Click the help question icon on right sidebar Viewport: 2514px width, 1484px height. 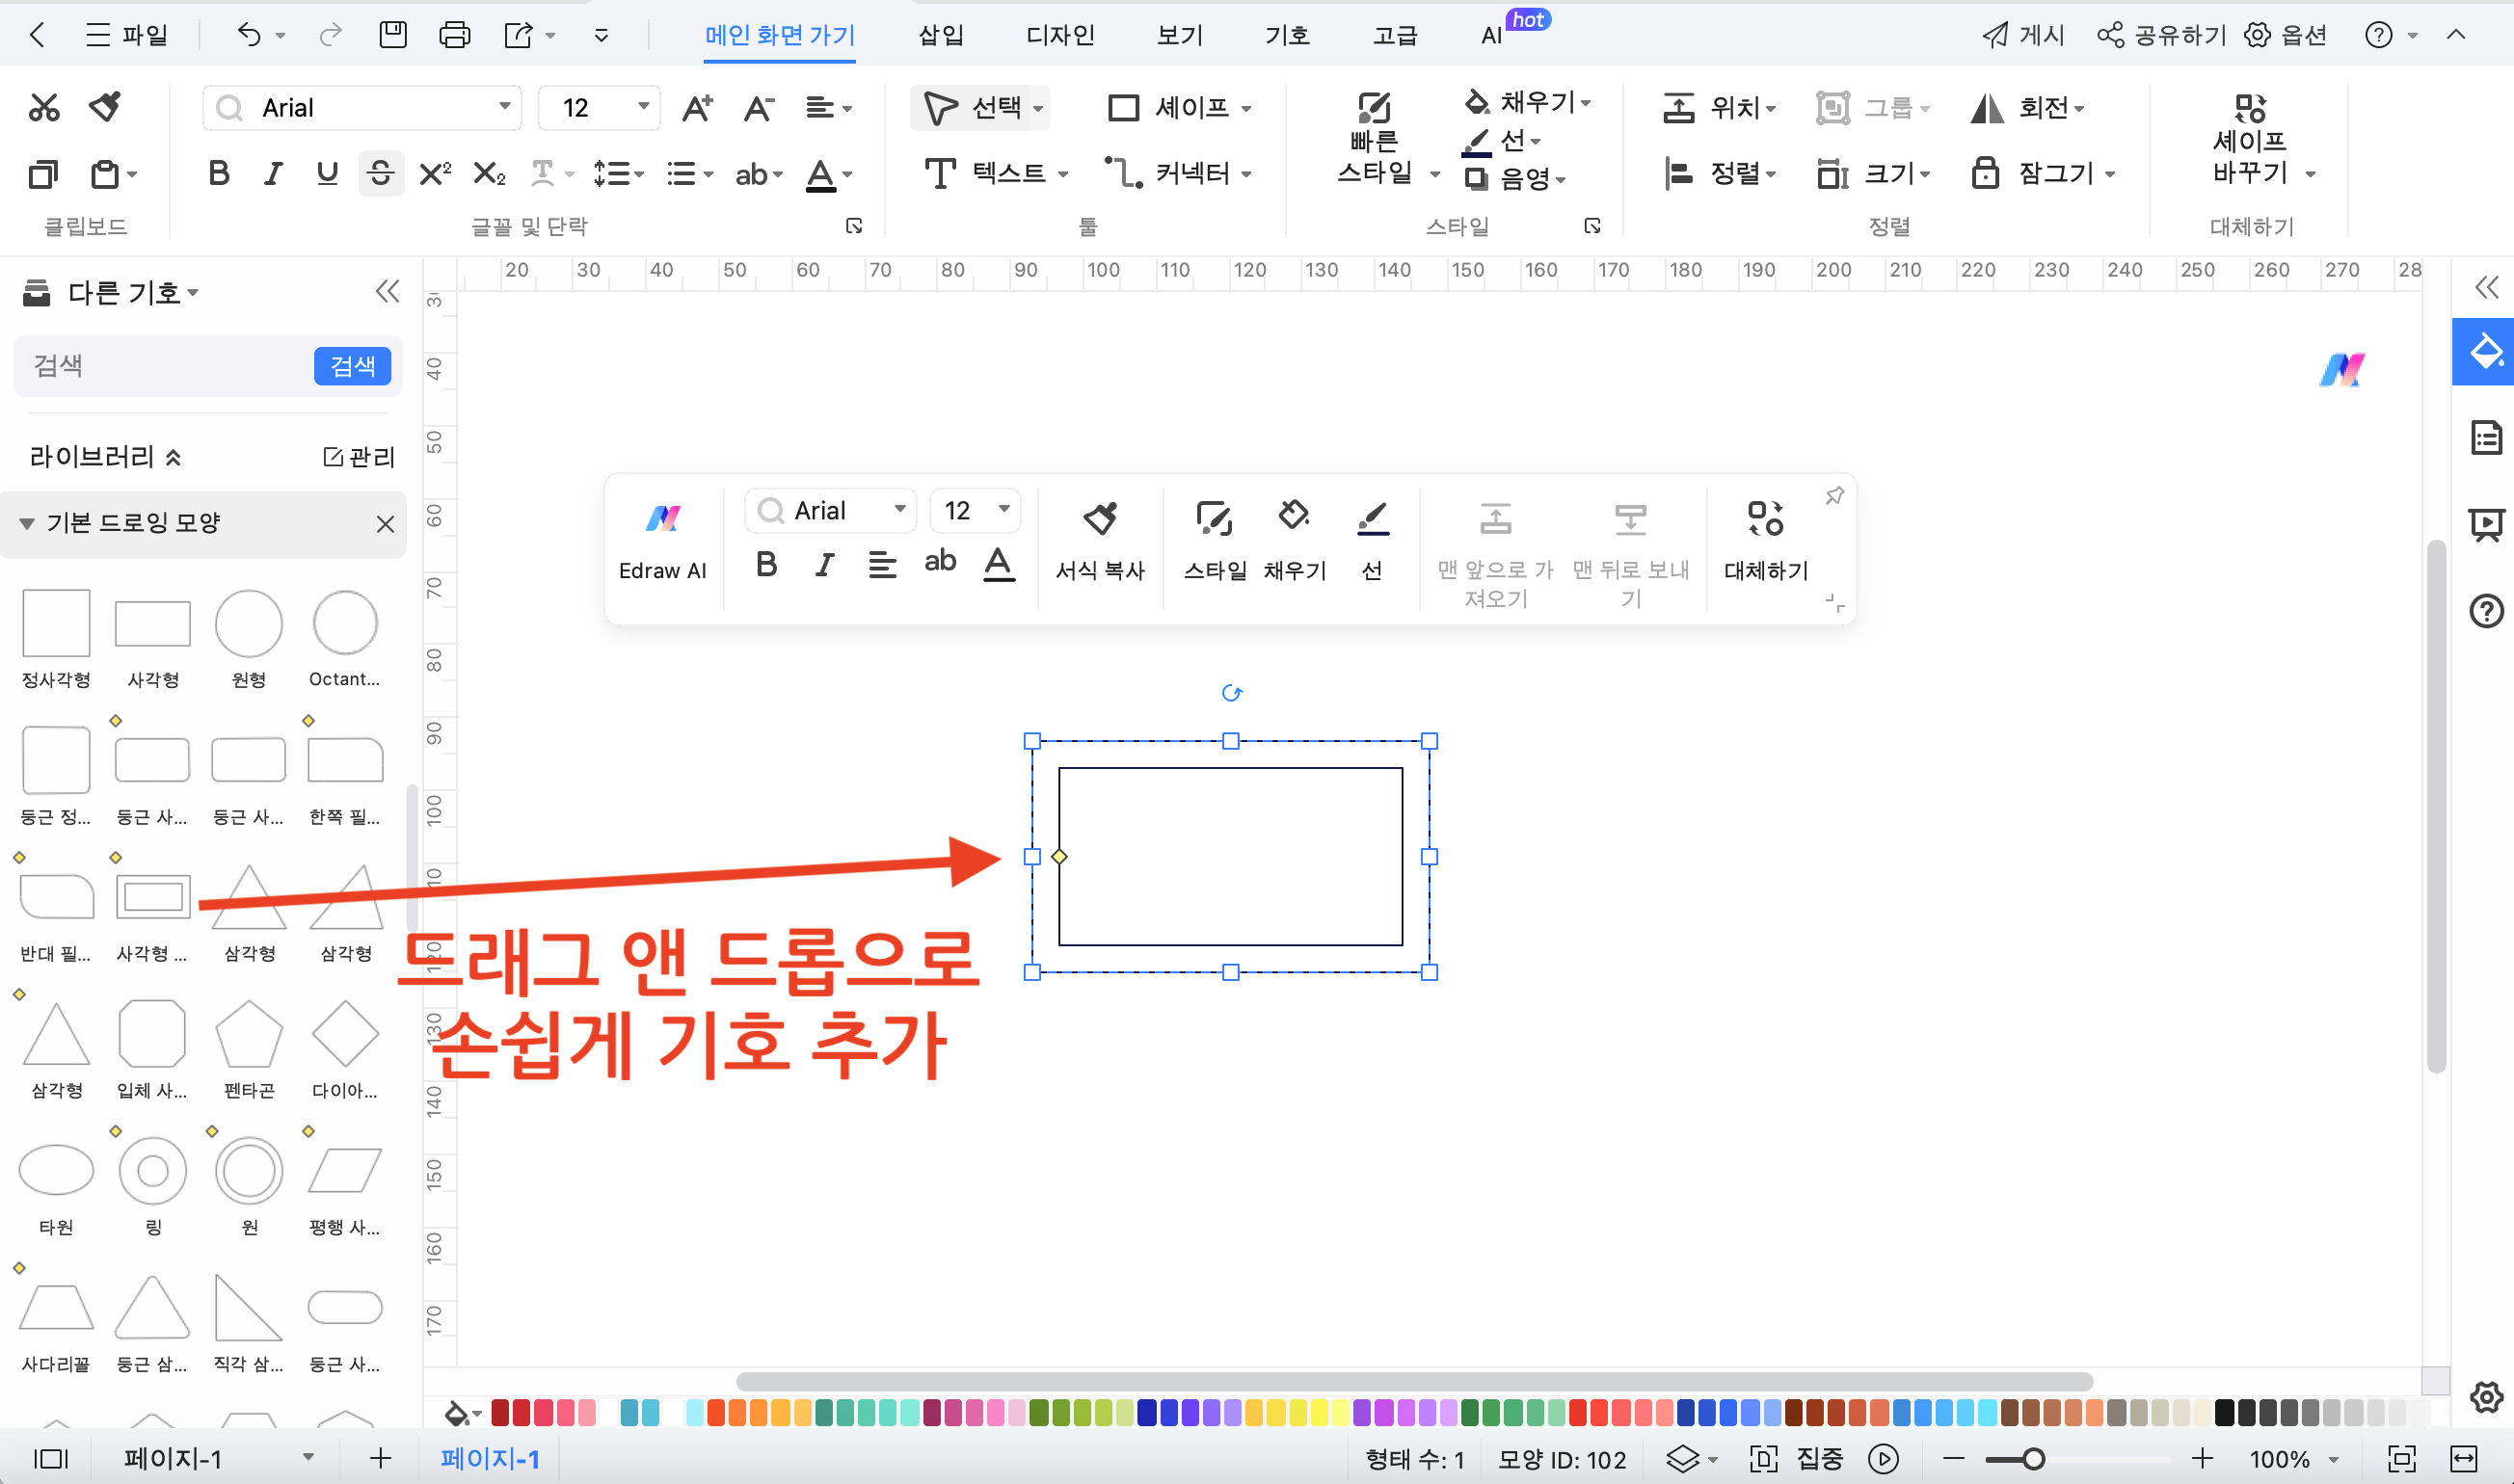click(2486, 610)
